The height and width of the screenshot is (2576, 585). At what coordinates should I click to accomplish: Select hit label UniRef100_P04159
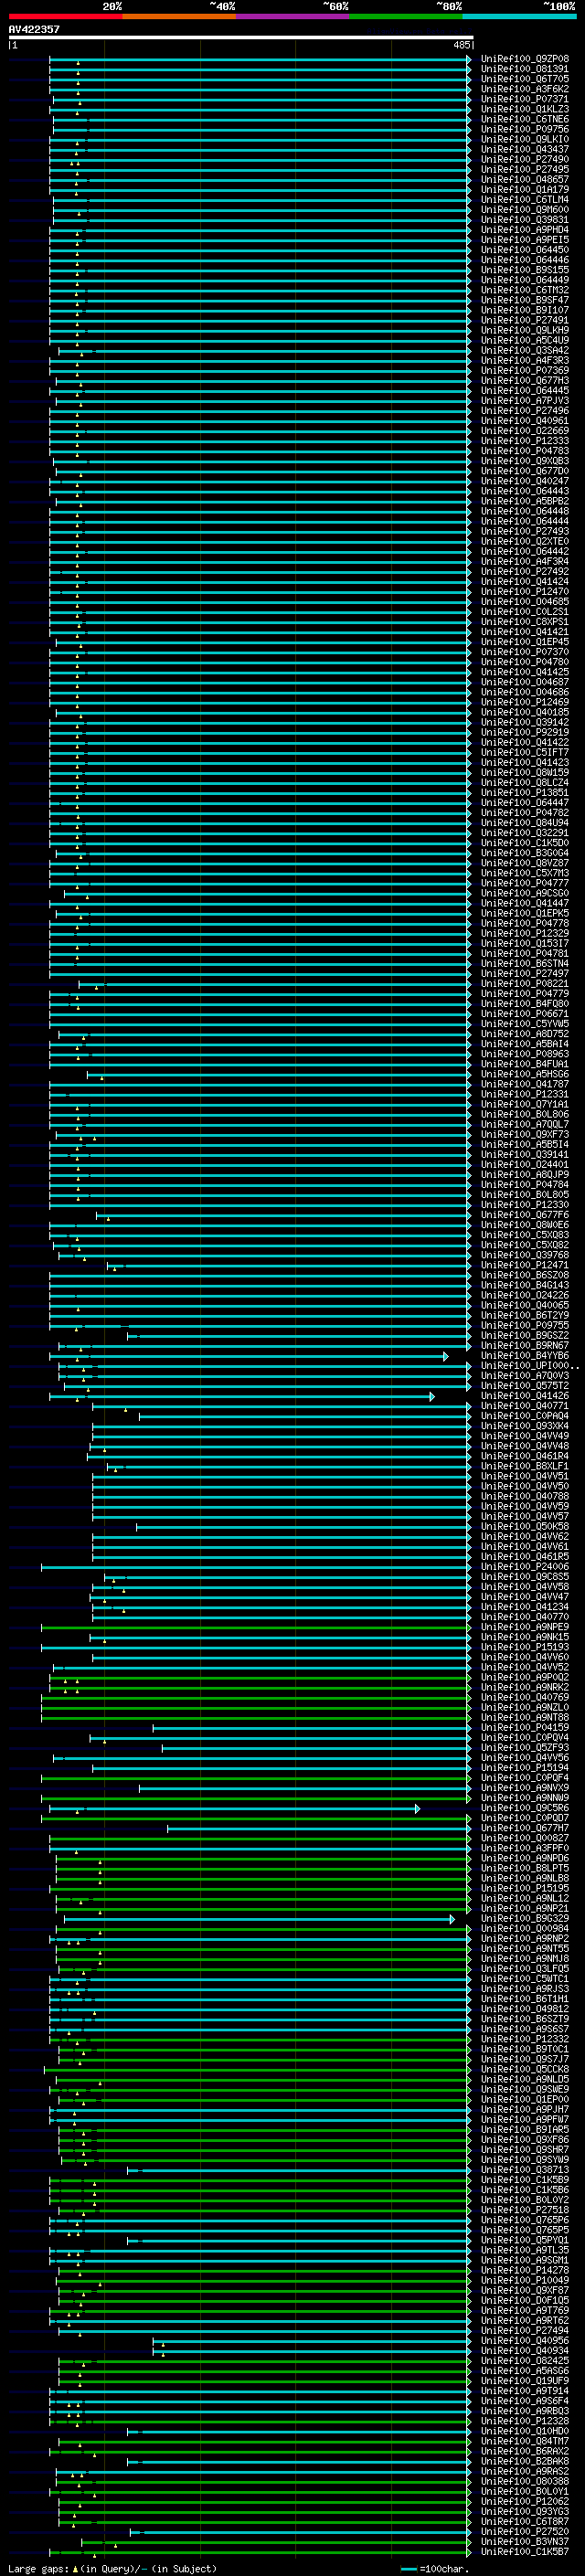(x=524, y=1727)
